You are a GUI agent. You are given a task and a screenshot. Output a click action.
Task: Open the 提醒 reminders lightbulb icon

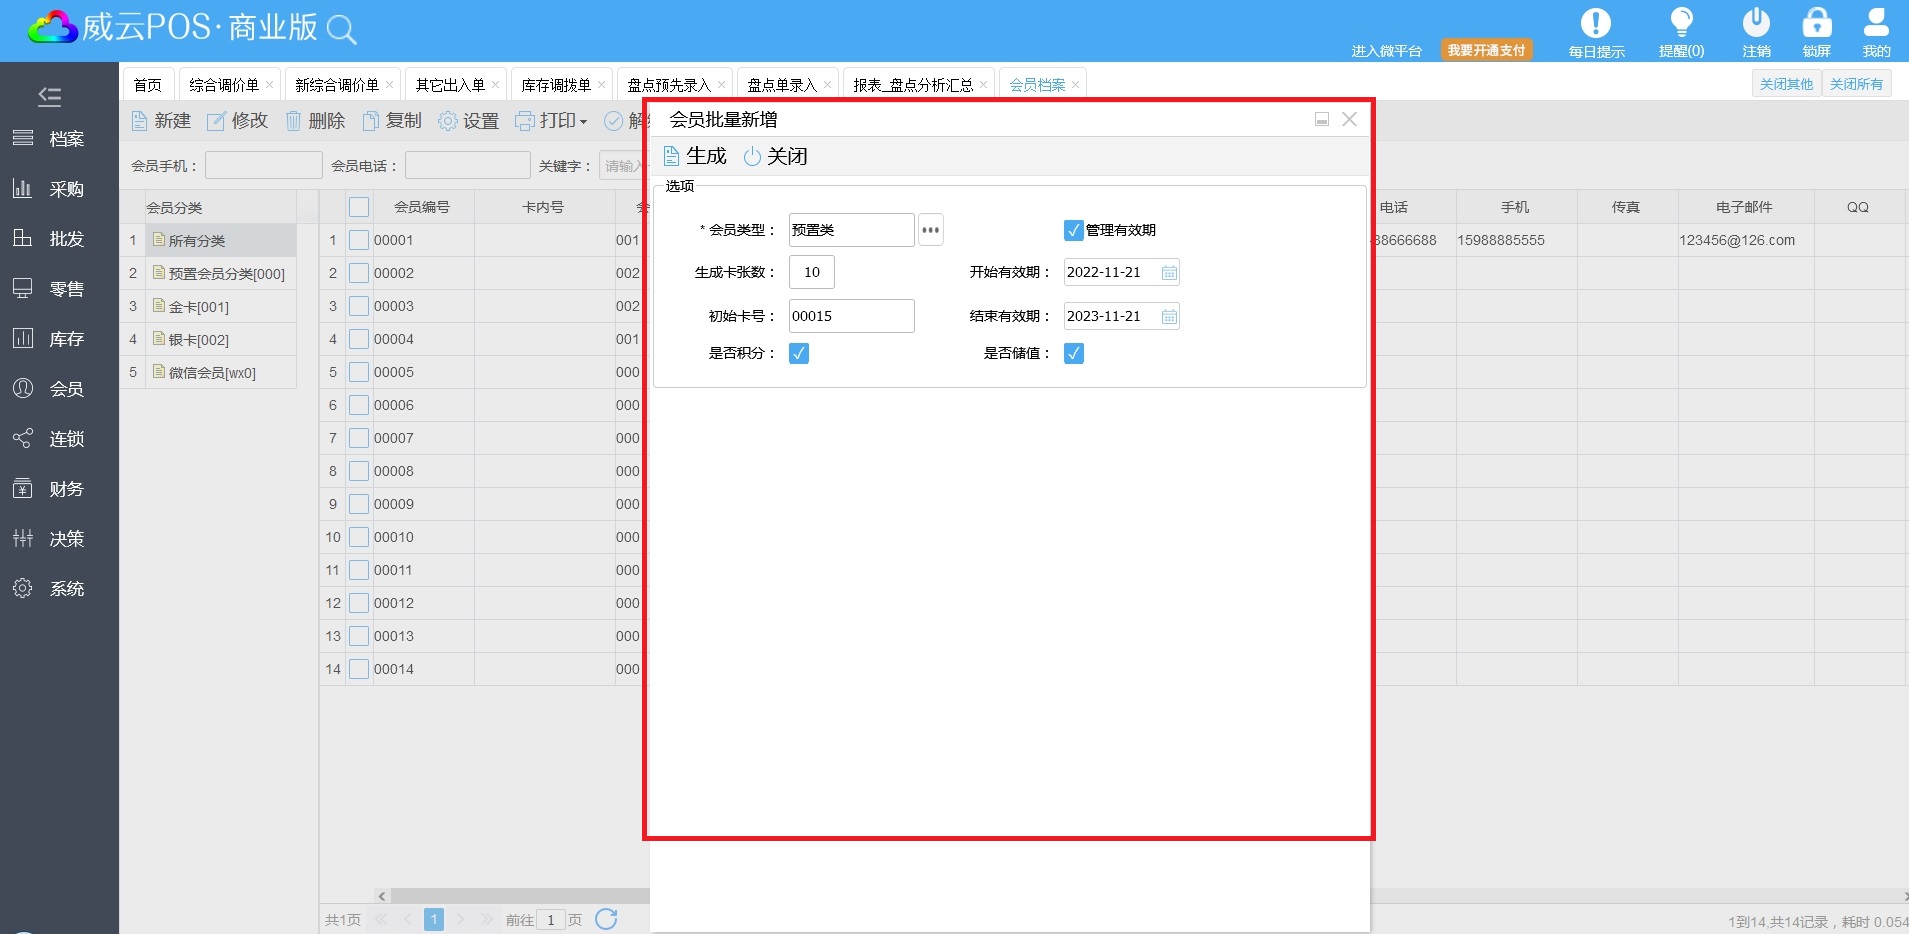tap(1681, 24)
